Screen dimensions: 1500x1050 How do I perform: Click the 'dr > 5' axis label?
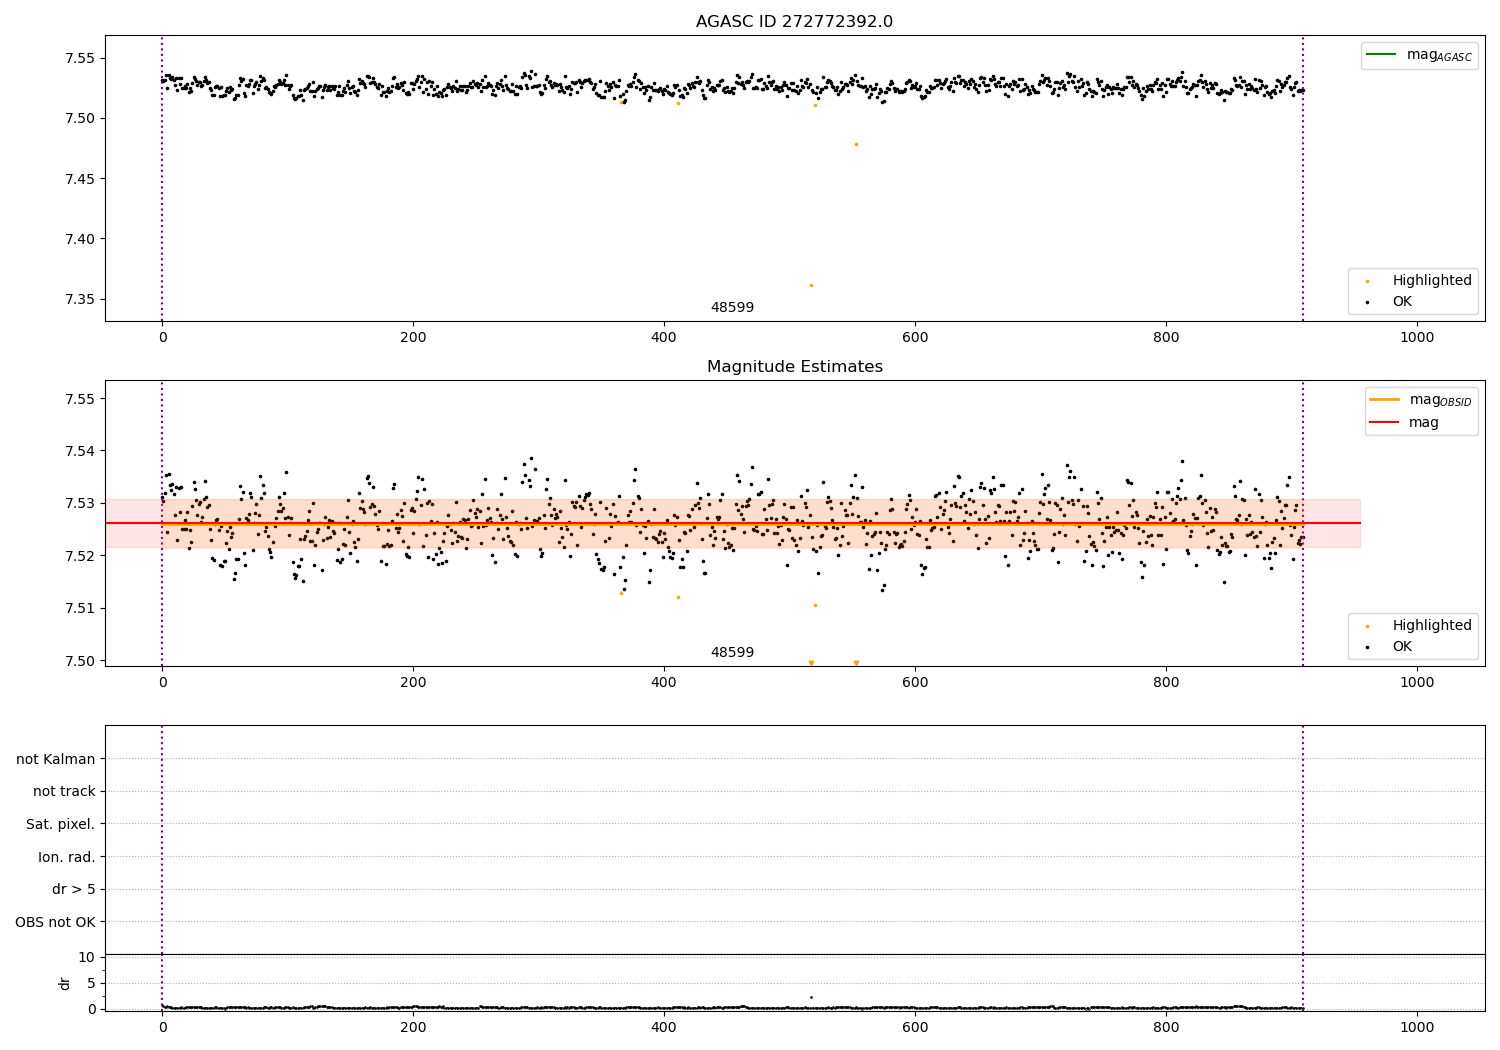click(74, 890)
